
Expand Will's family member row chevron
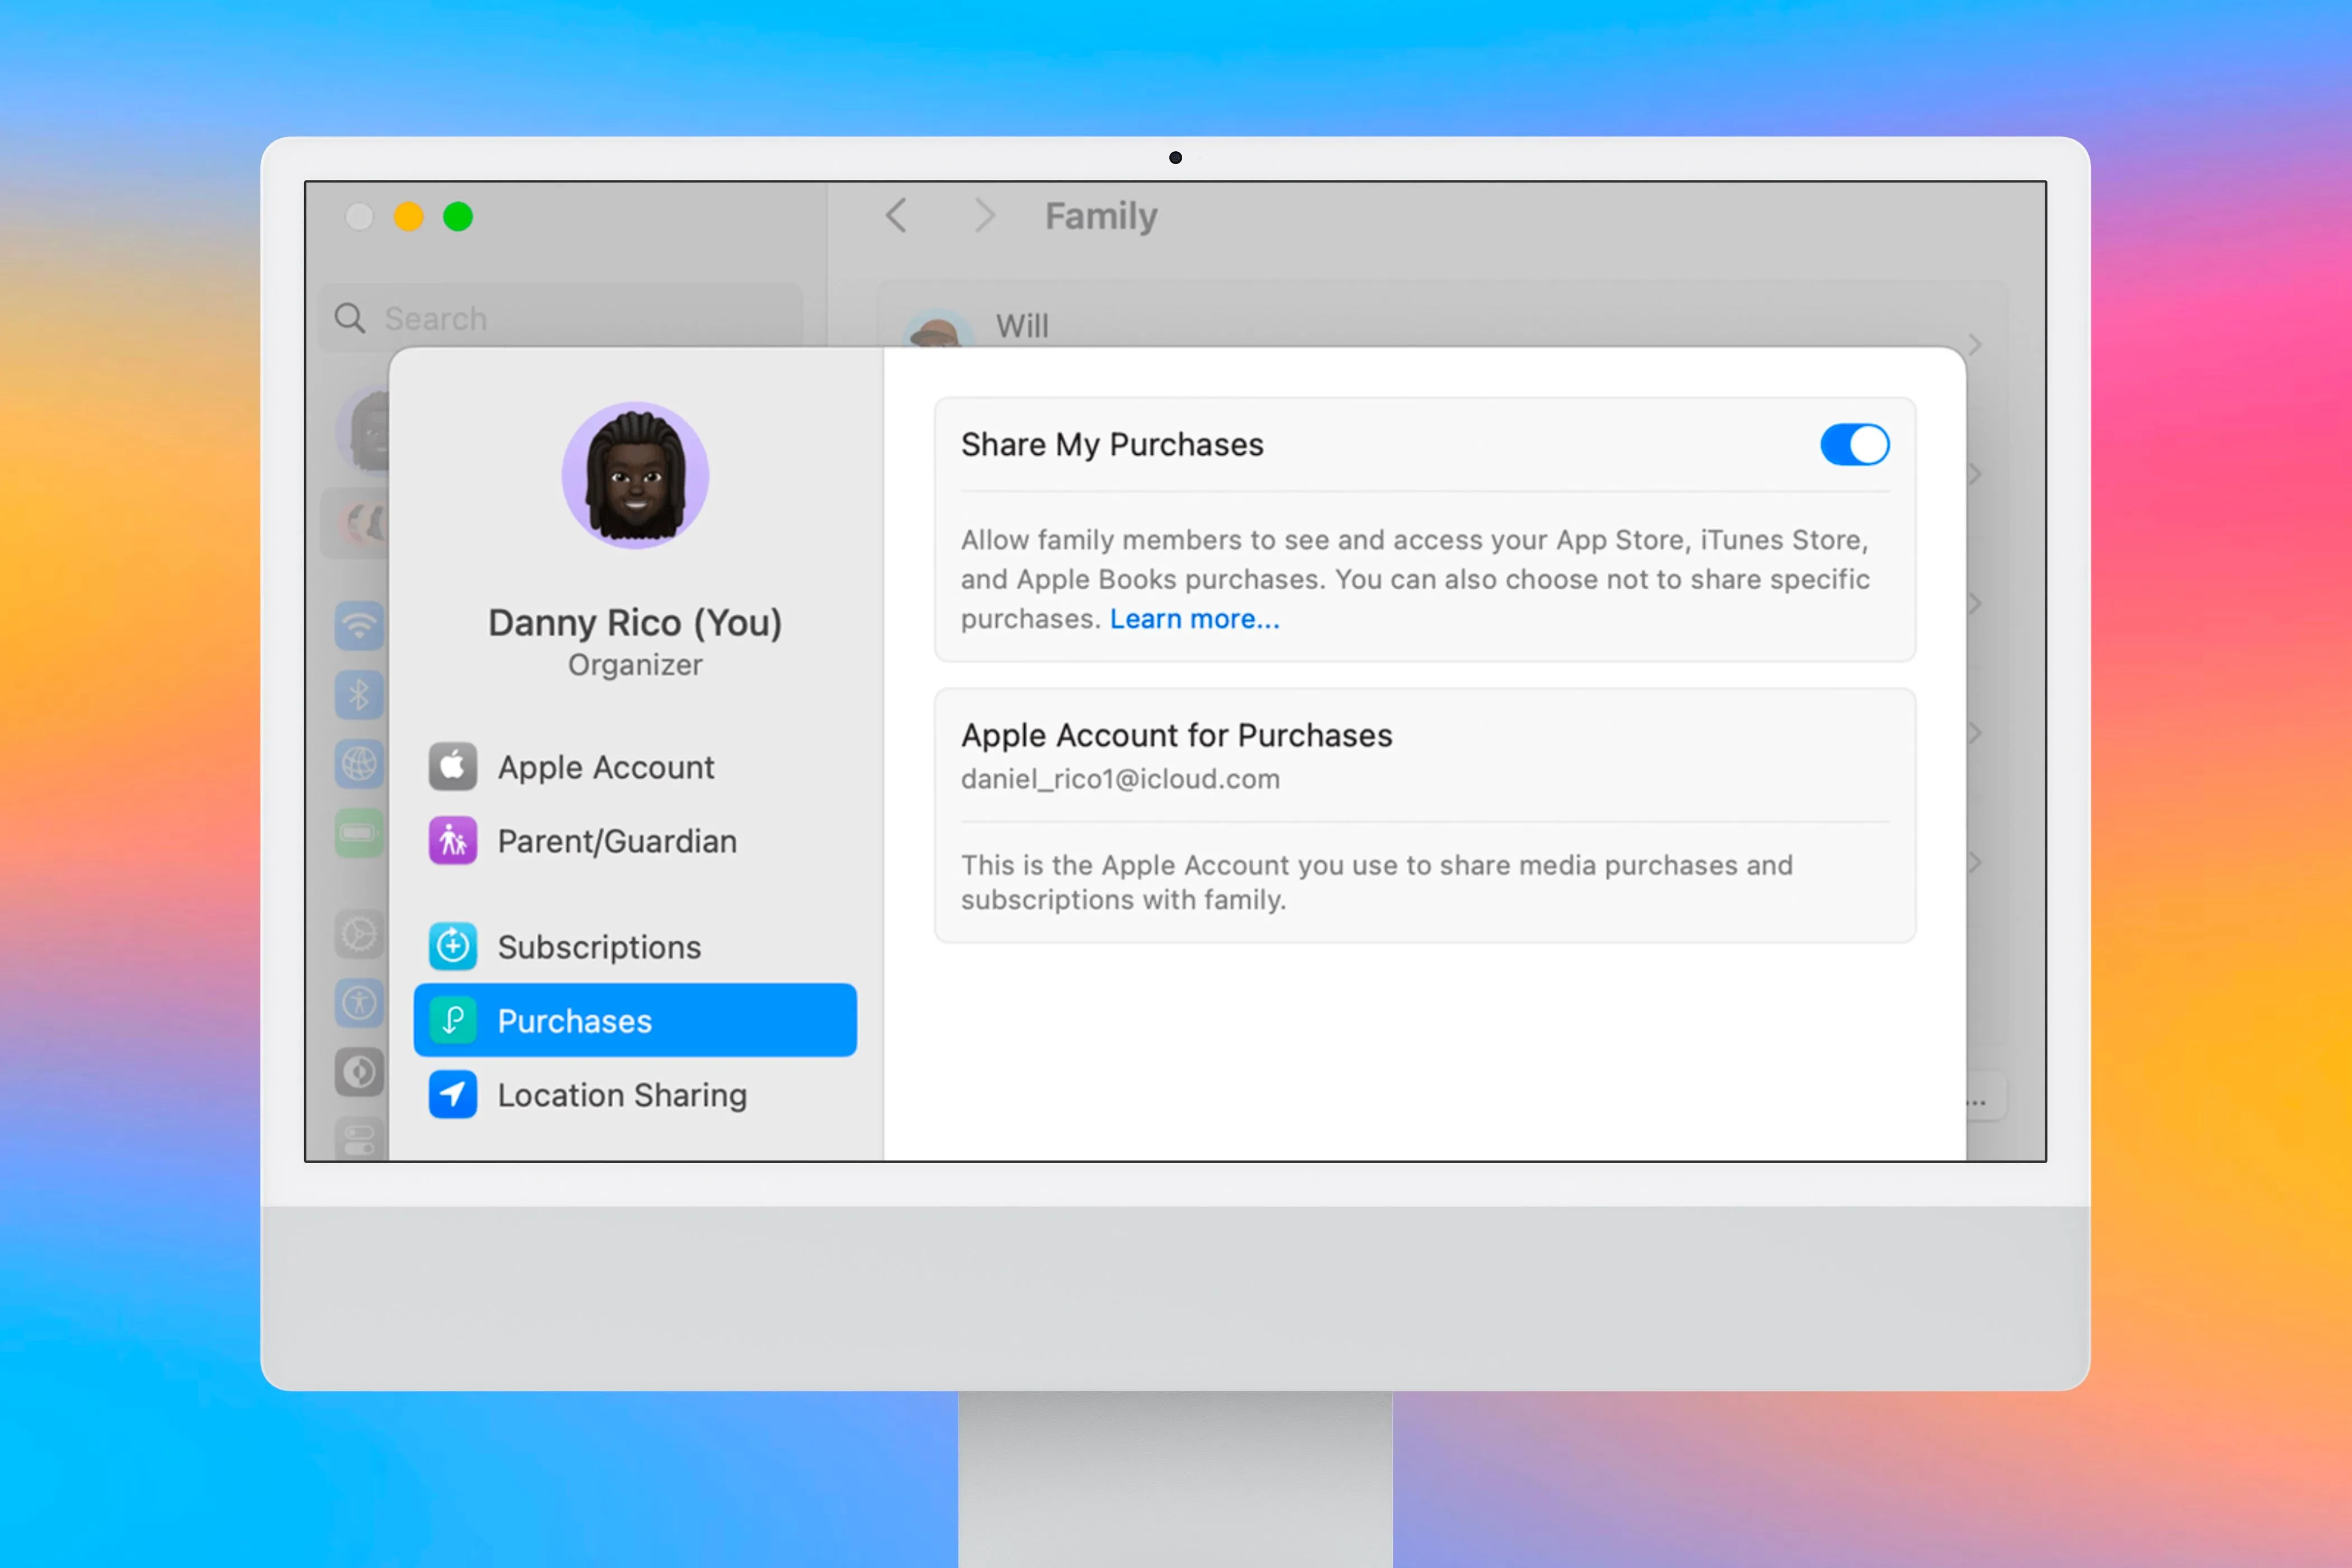(x=1975, y=344)
